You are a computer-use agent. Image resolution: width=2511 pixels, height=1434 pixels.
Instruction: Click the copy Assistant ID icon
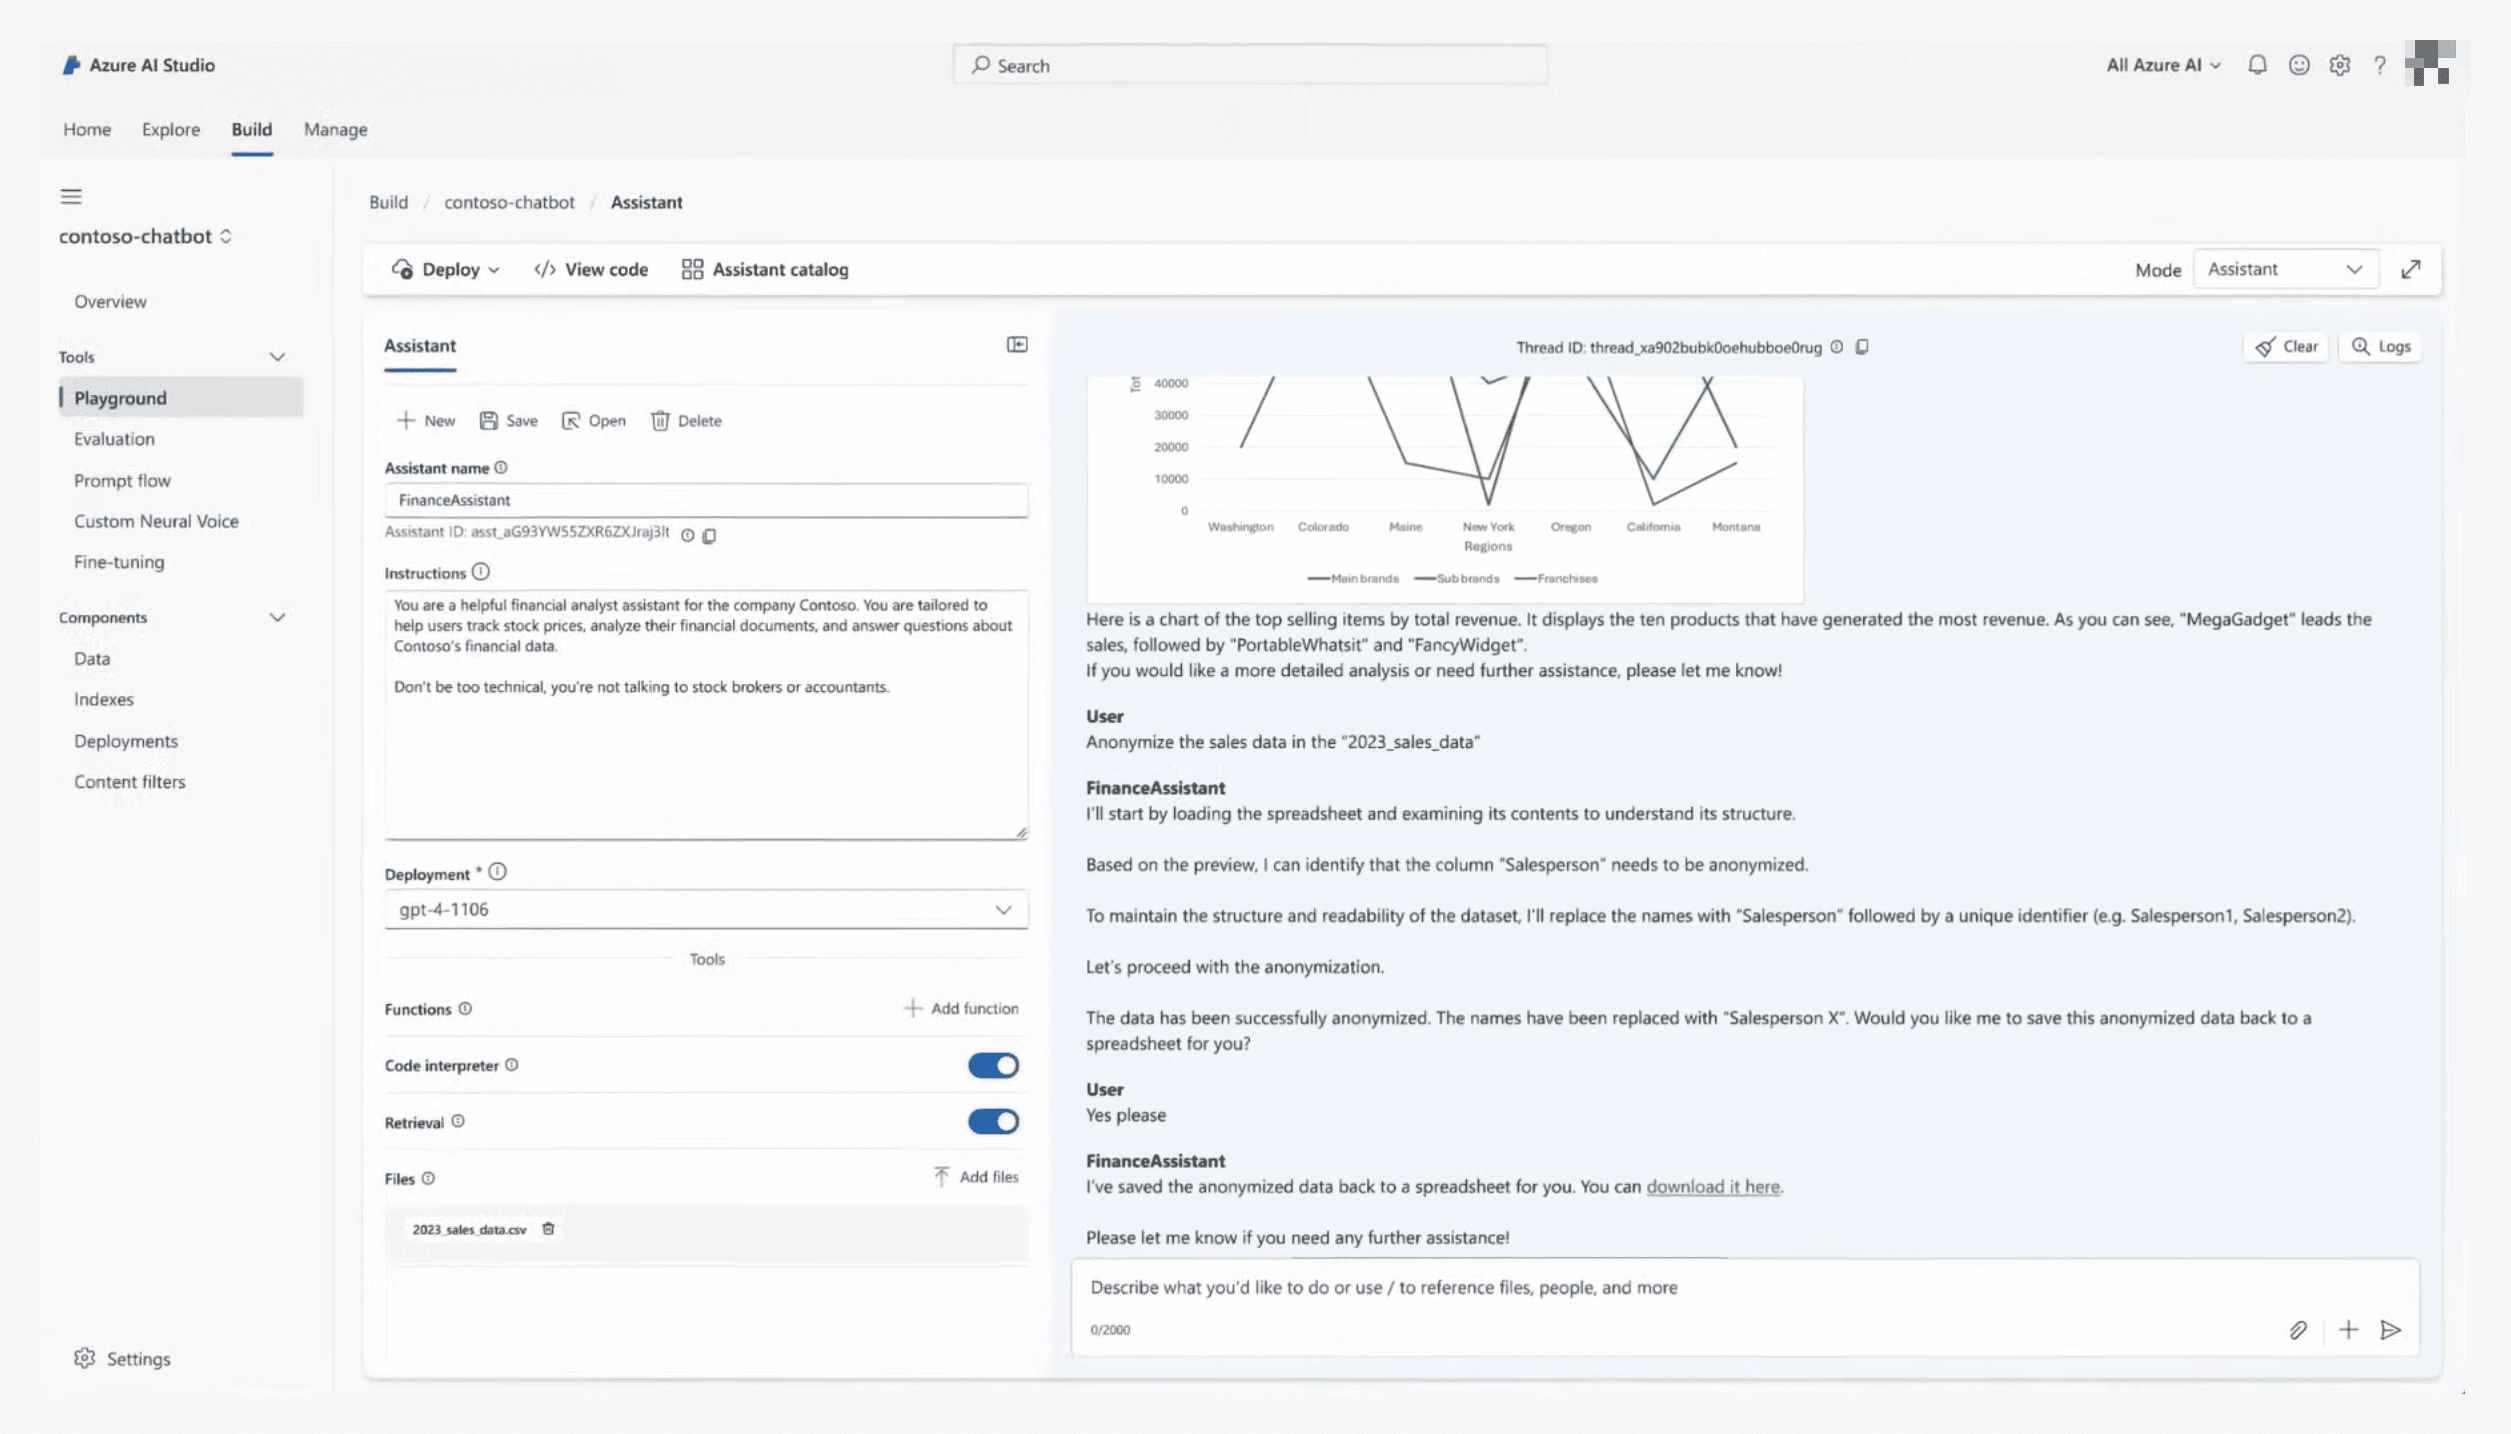711,533
